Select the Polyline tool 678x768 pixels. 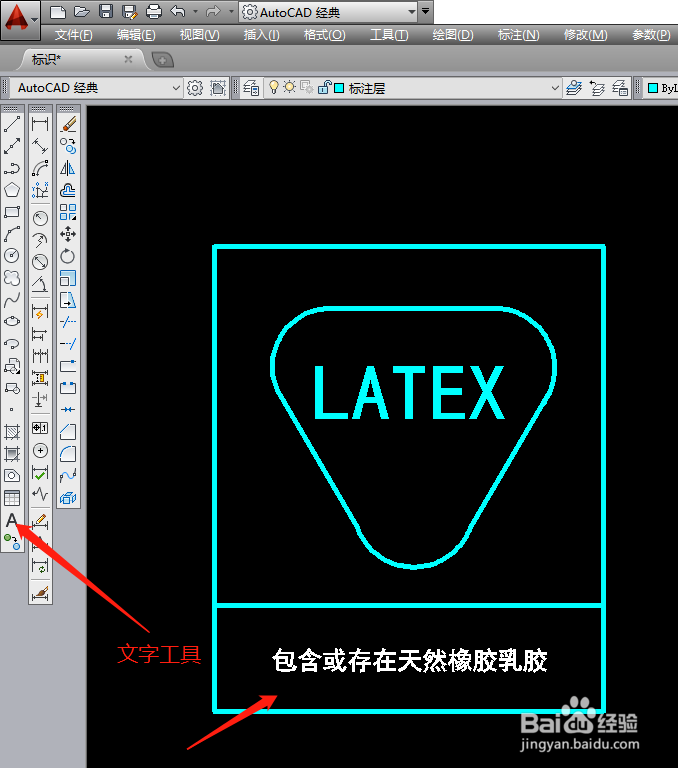pos(12,168)
